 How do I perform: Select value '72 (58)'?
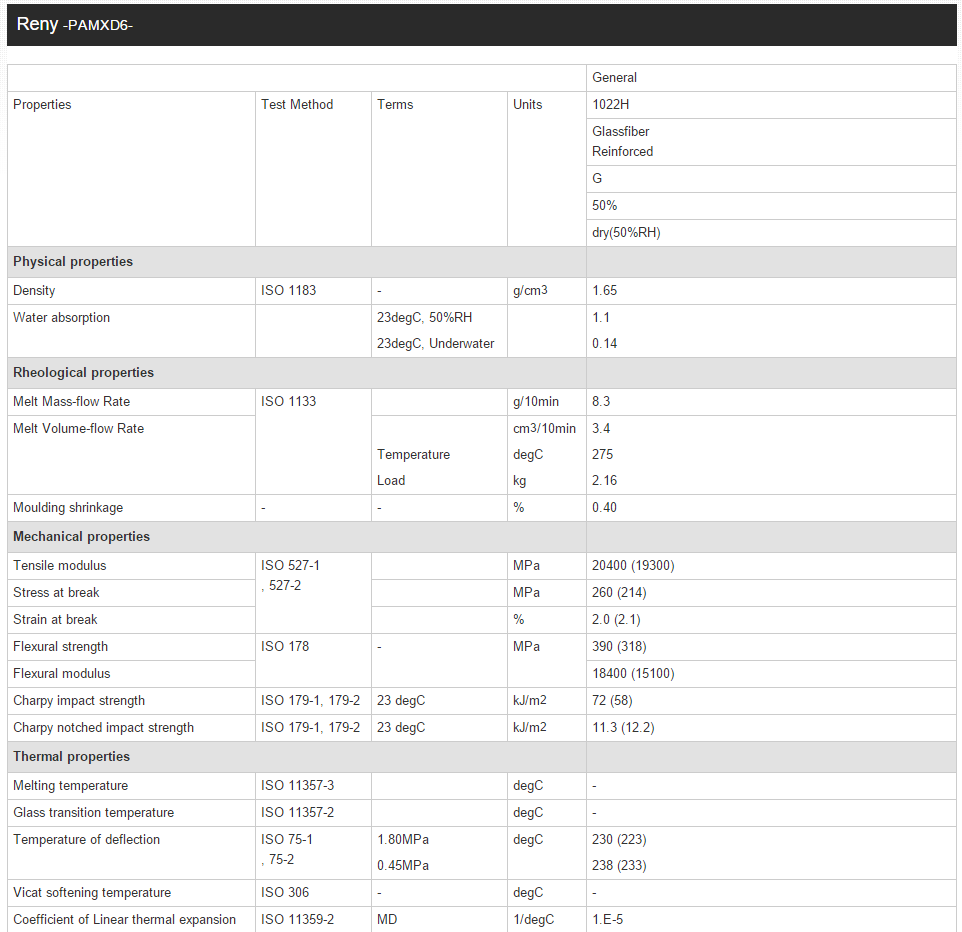tap(612, 701)
